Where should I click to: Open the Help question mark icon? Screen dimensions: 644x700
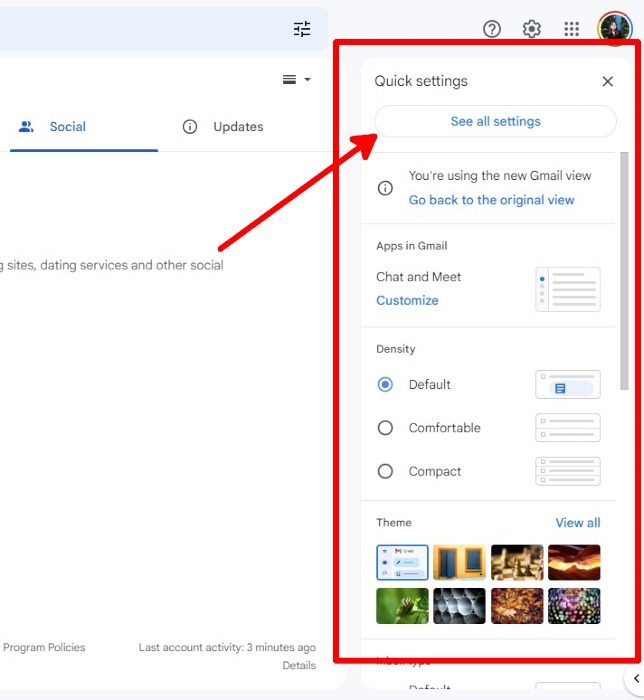tap(492, 29)
